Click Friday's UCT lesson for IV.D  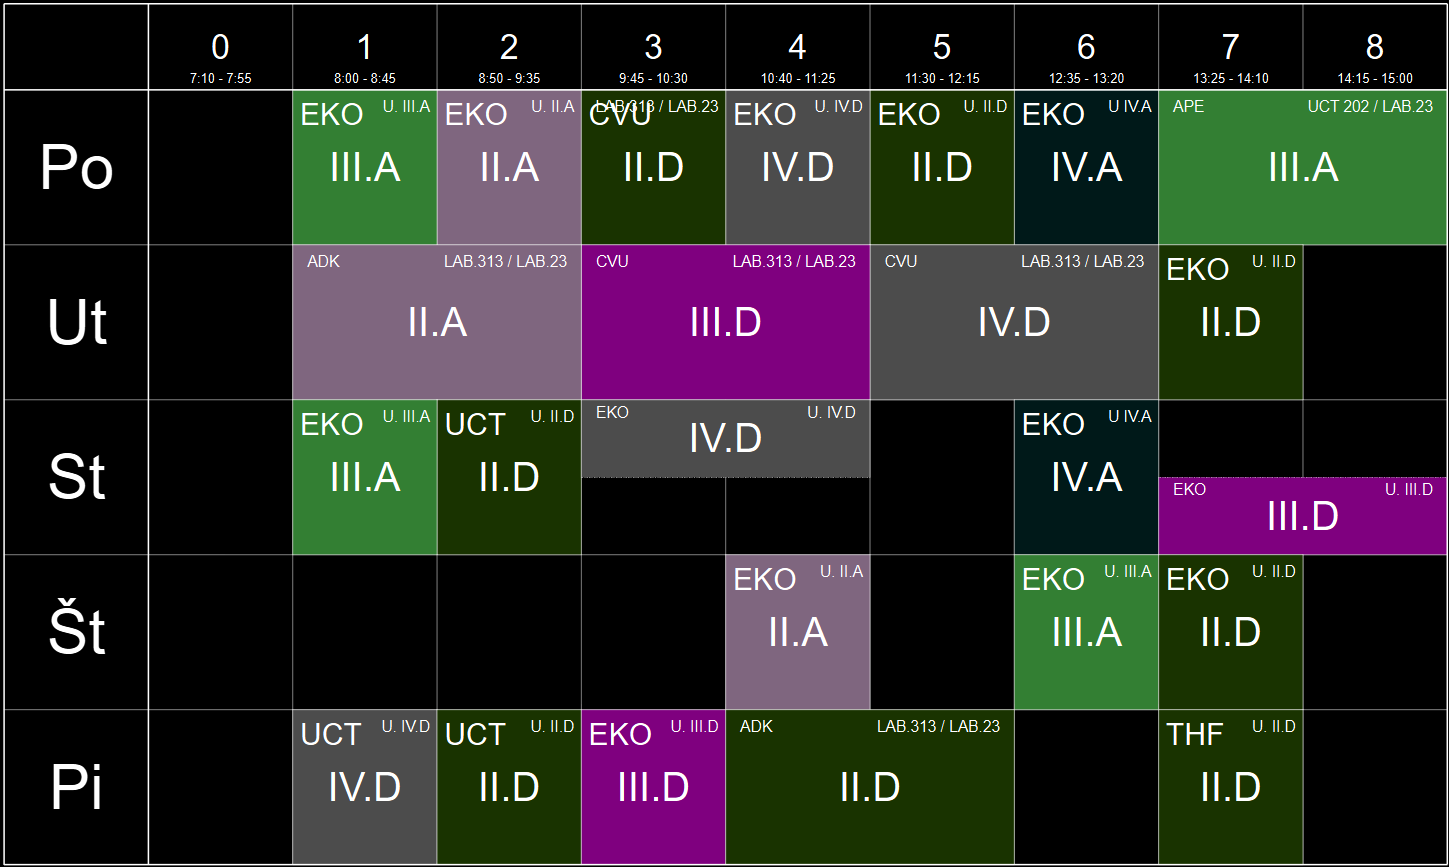[365, 788]
